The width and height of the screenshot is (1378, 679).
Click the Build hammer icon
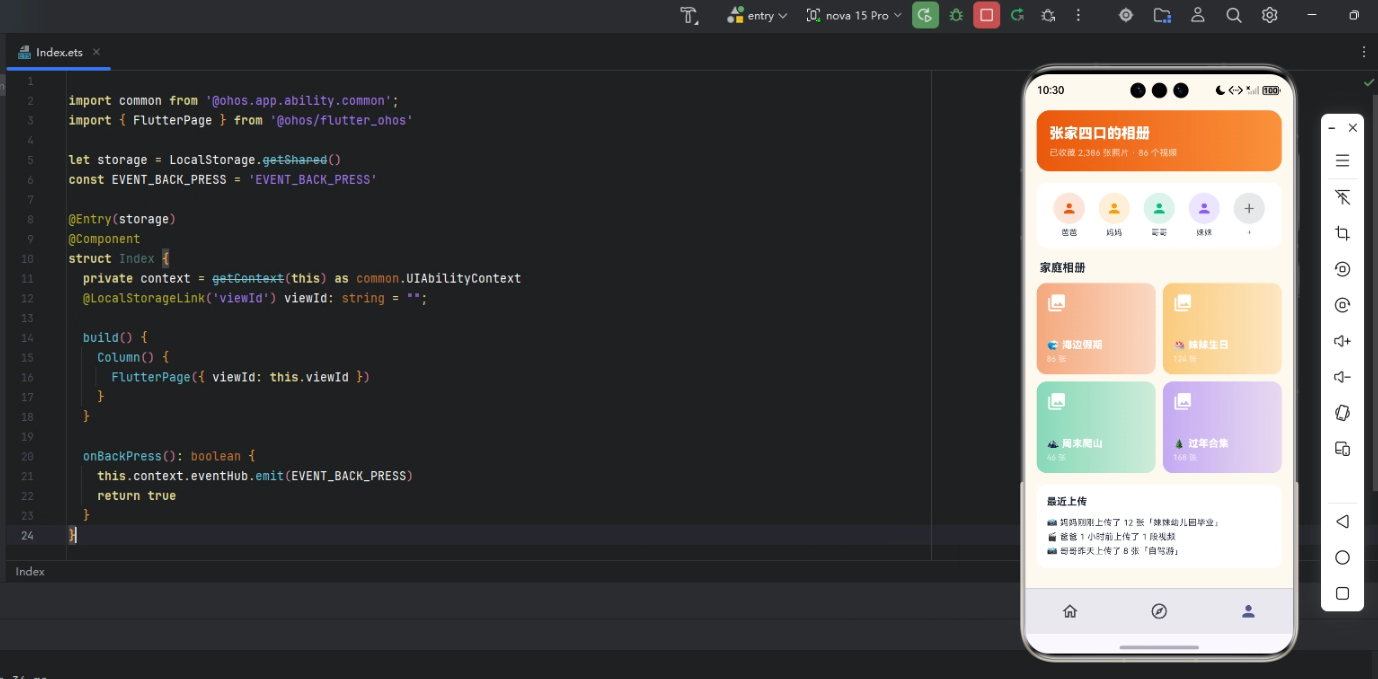coord(689,15)
